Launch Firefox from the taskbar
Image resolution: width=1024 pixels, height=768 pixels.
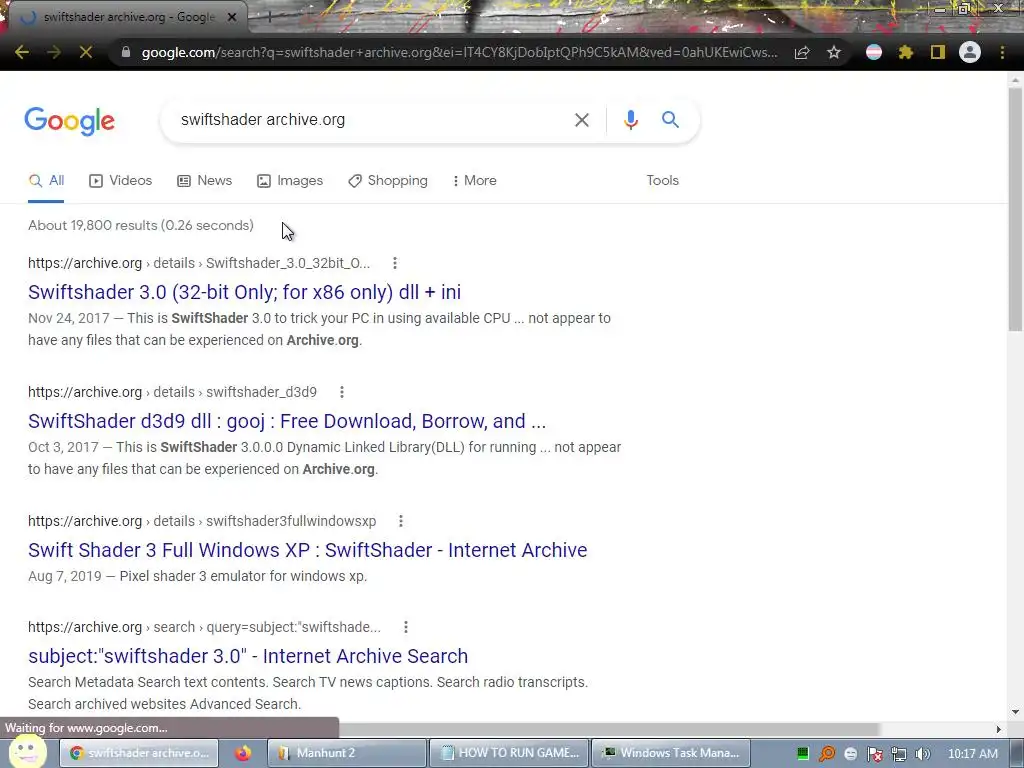click(243, 753)
